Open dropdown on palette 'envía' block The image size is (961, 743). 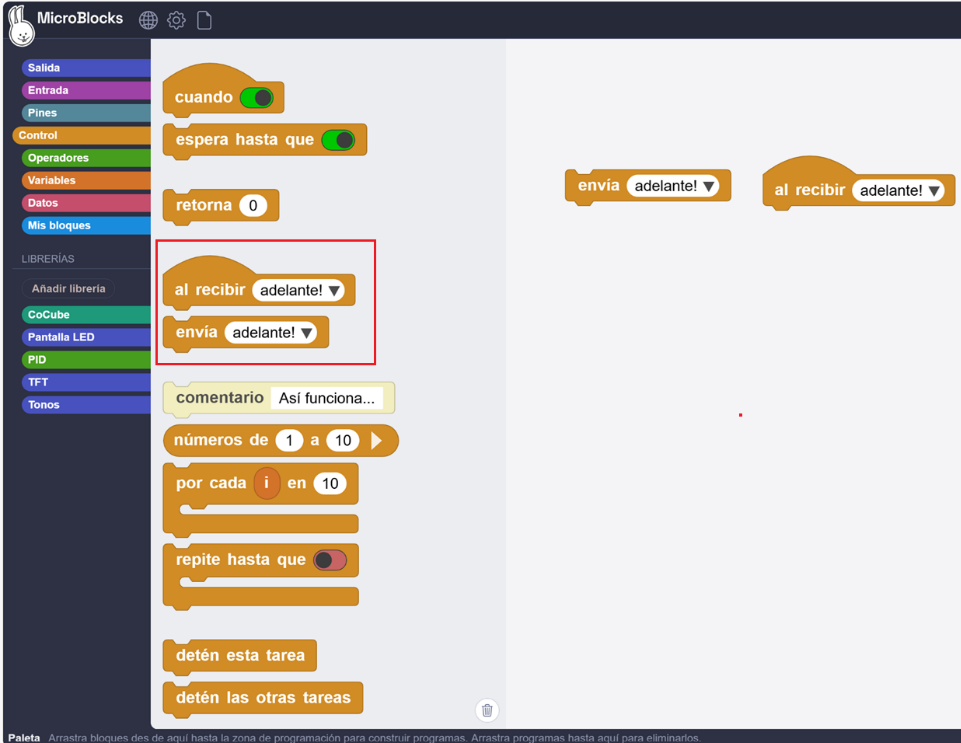pos(307,333)
